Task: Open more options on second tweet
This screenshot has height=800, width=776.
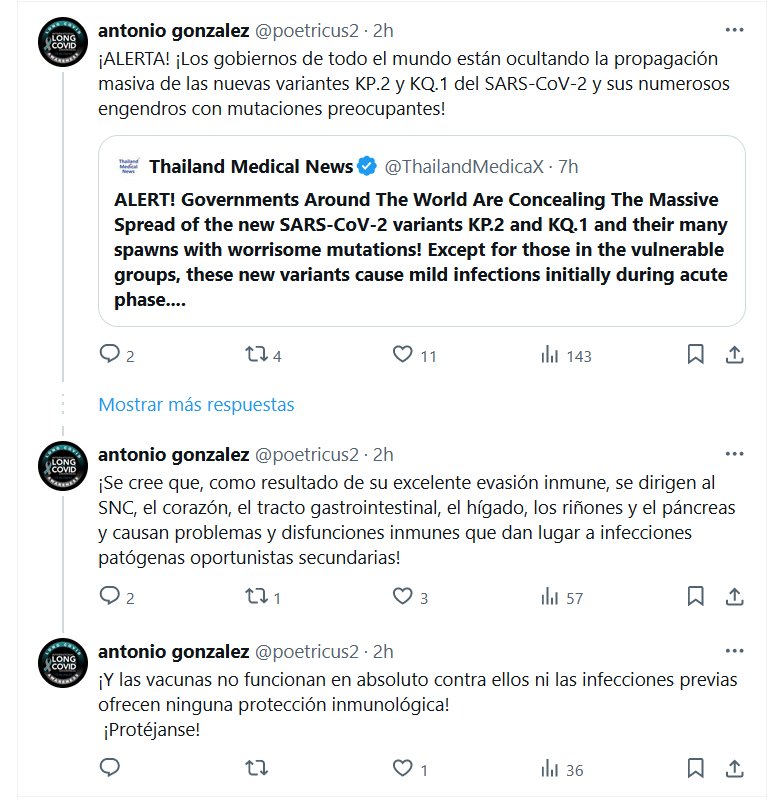Action: (x=734, y=454)
